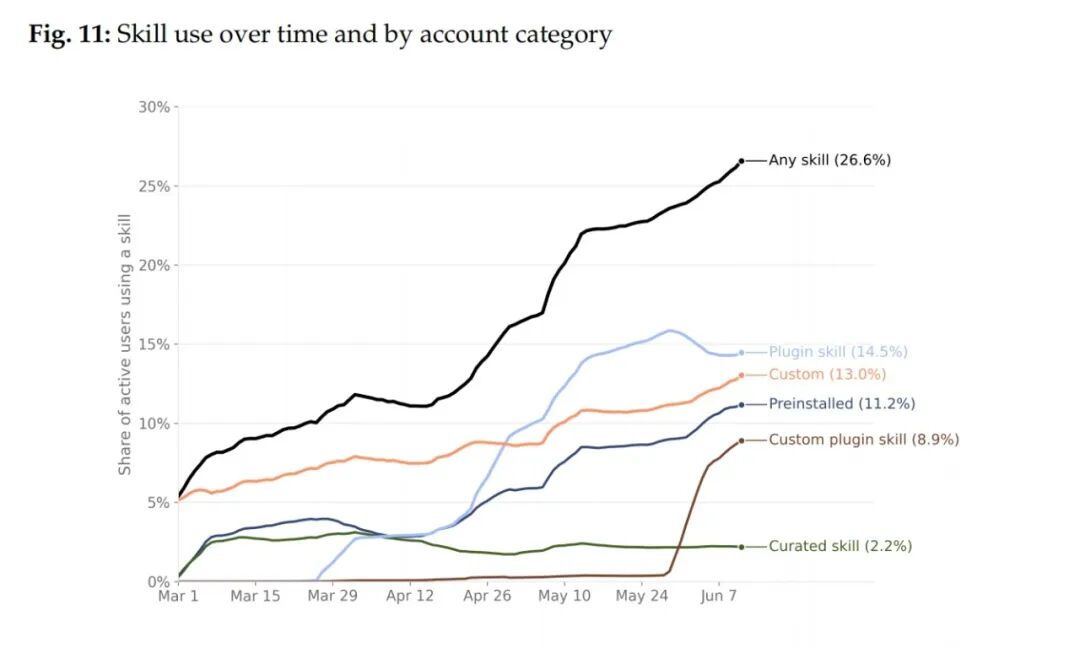Click the light blue Plugin skill endpoint dot
This screenshot has height=648, width=1080.
point(742,353)
